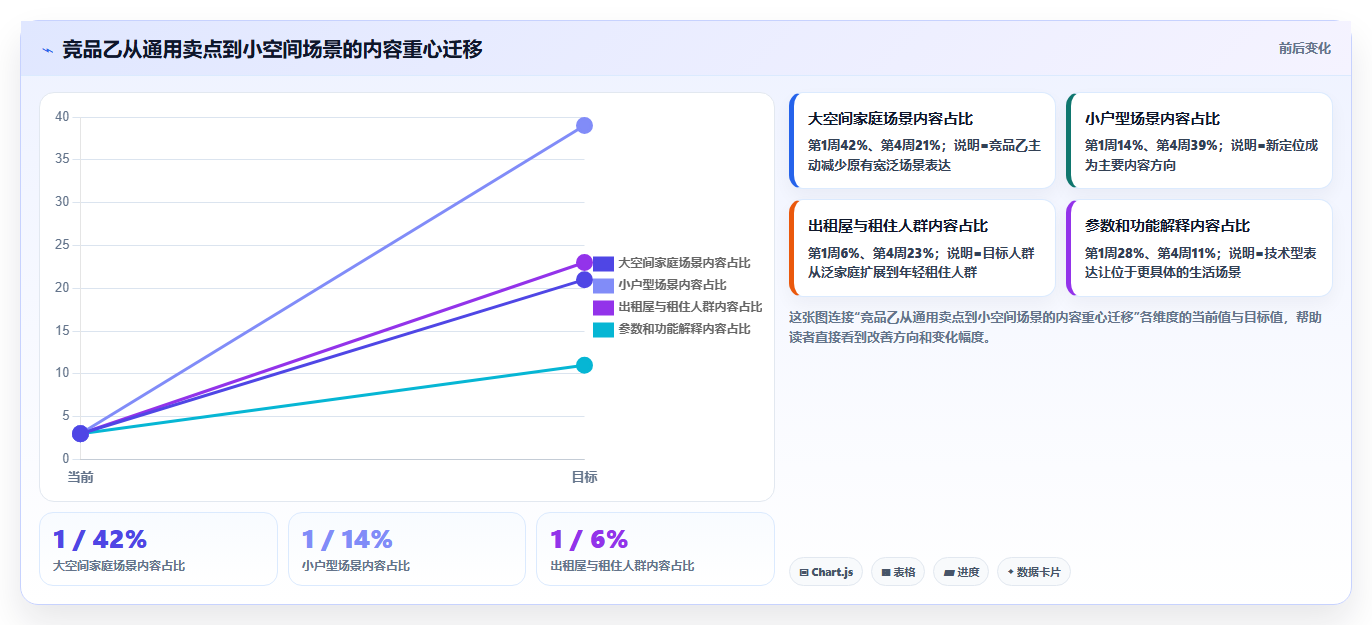Click the 表格 tag chip
Screen dimensions: 1372x625
click(x=898, y=572)
